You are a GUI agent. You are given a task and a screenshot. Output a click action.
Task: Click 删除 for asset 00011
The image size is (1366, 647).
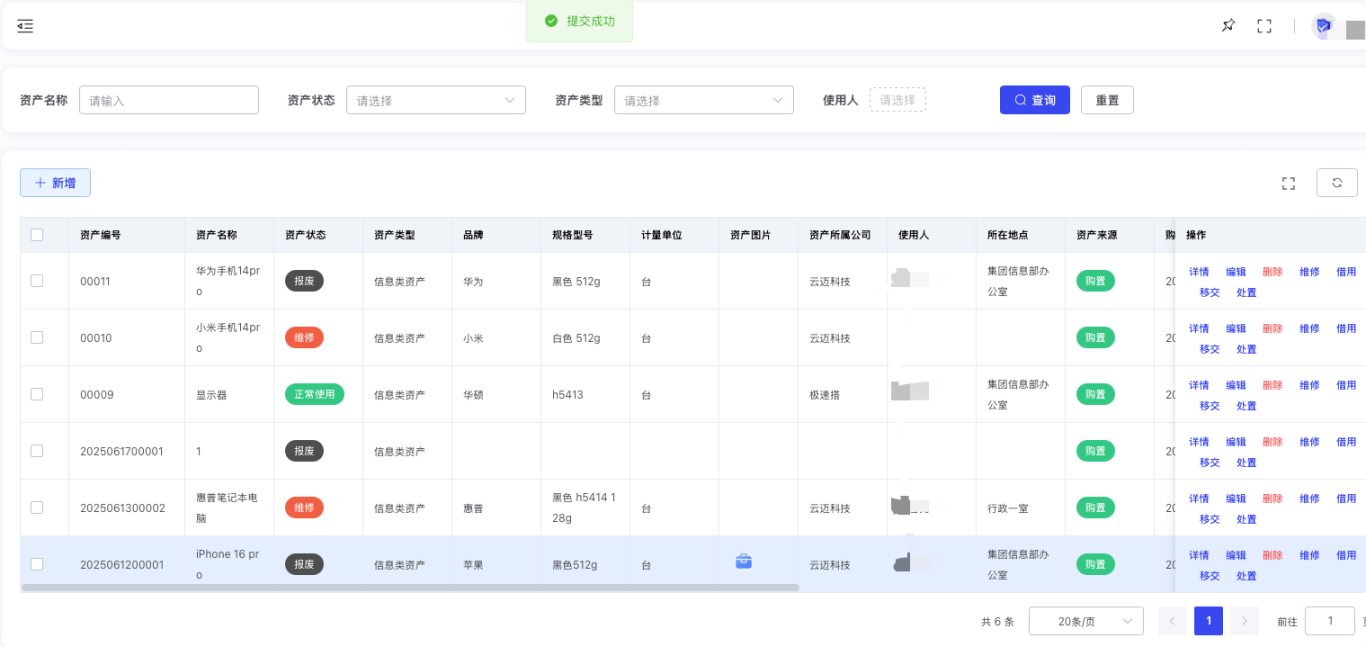point(1272,272)
